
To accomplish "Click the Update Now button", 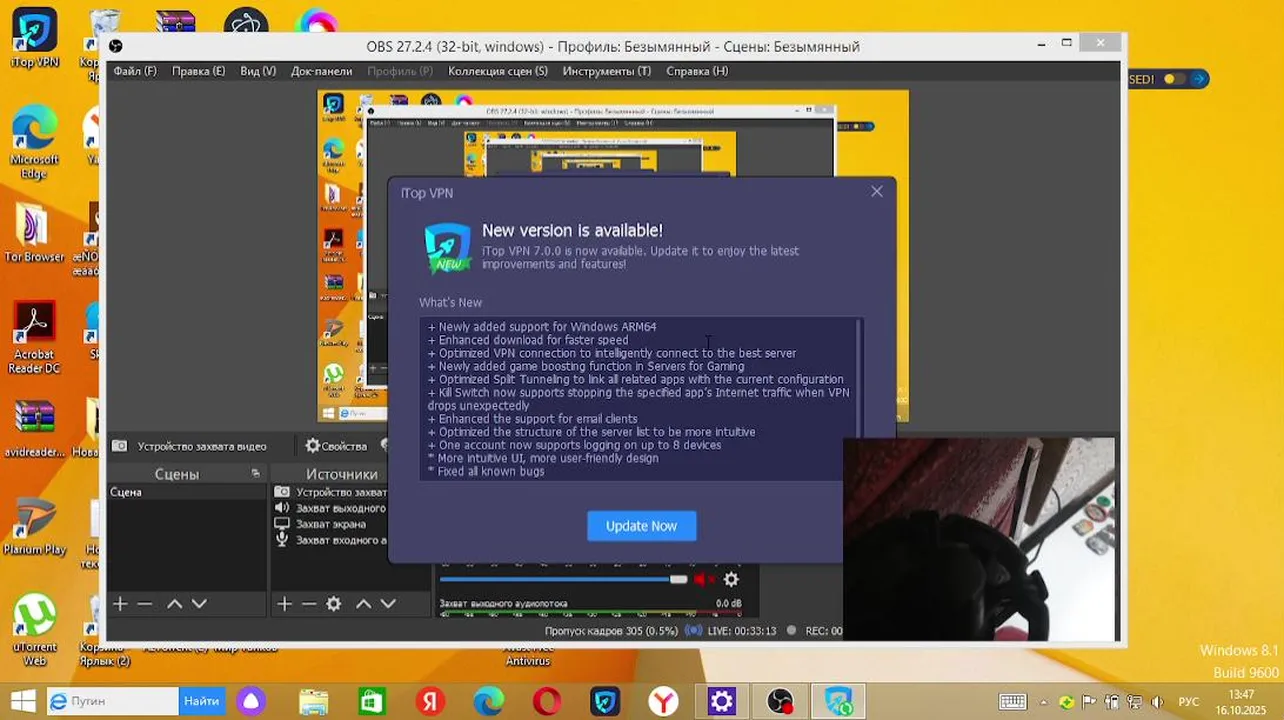I will click(641, 526).
